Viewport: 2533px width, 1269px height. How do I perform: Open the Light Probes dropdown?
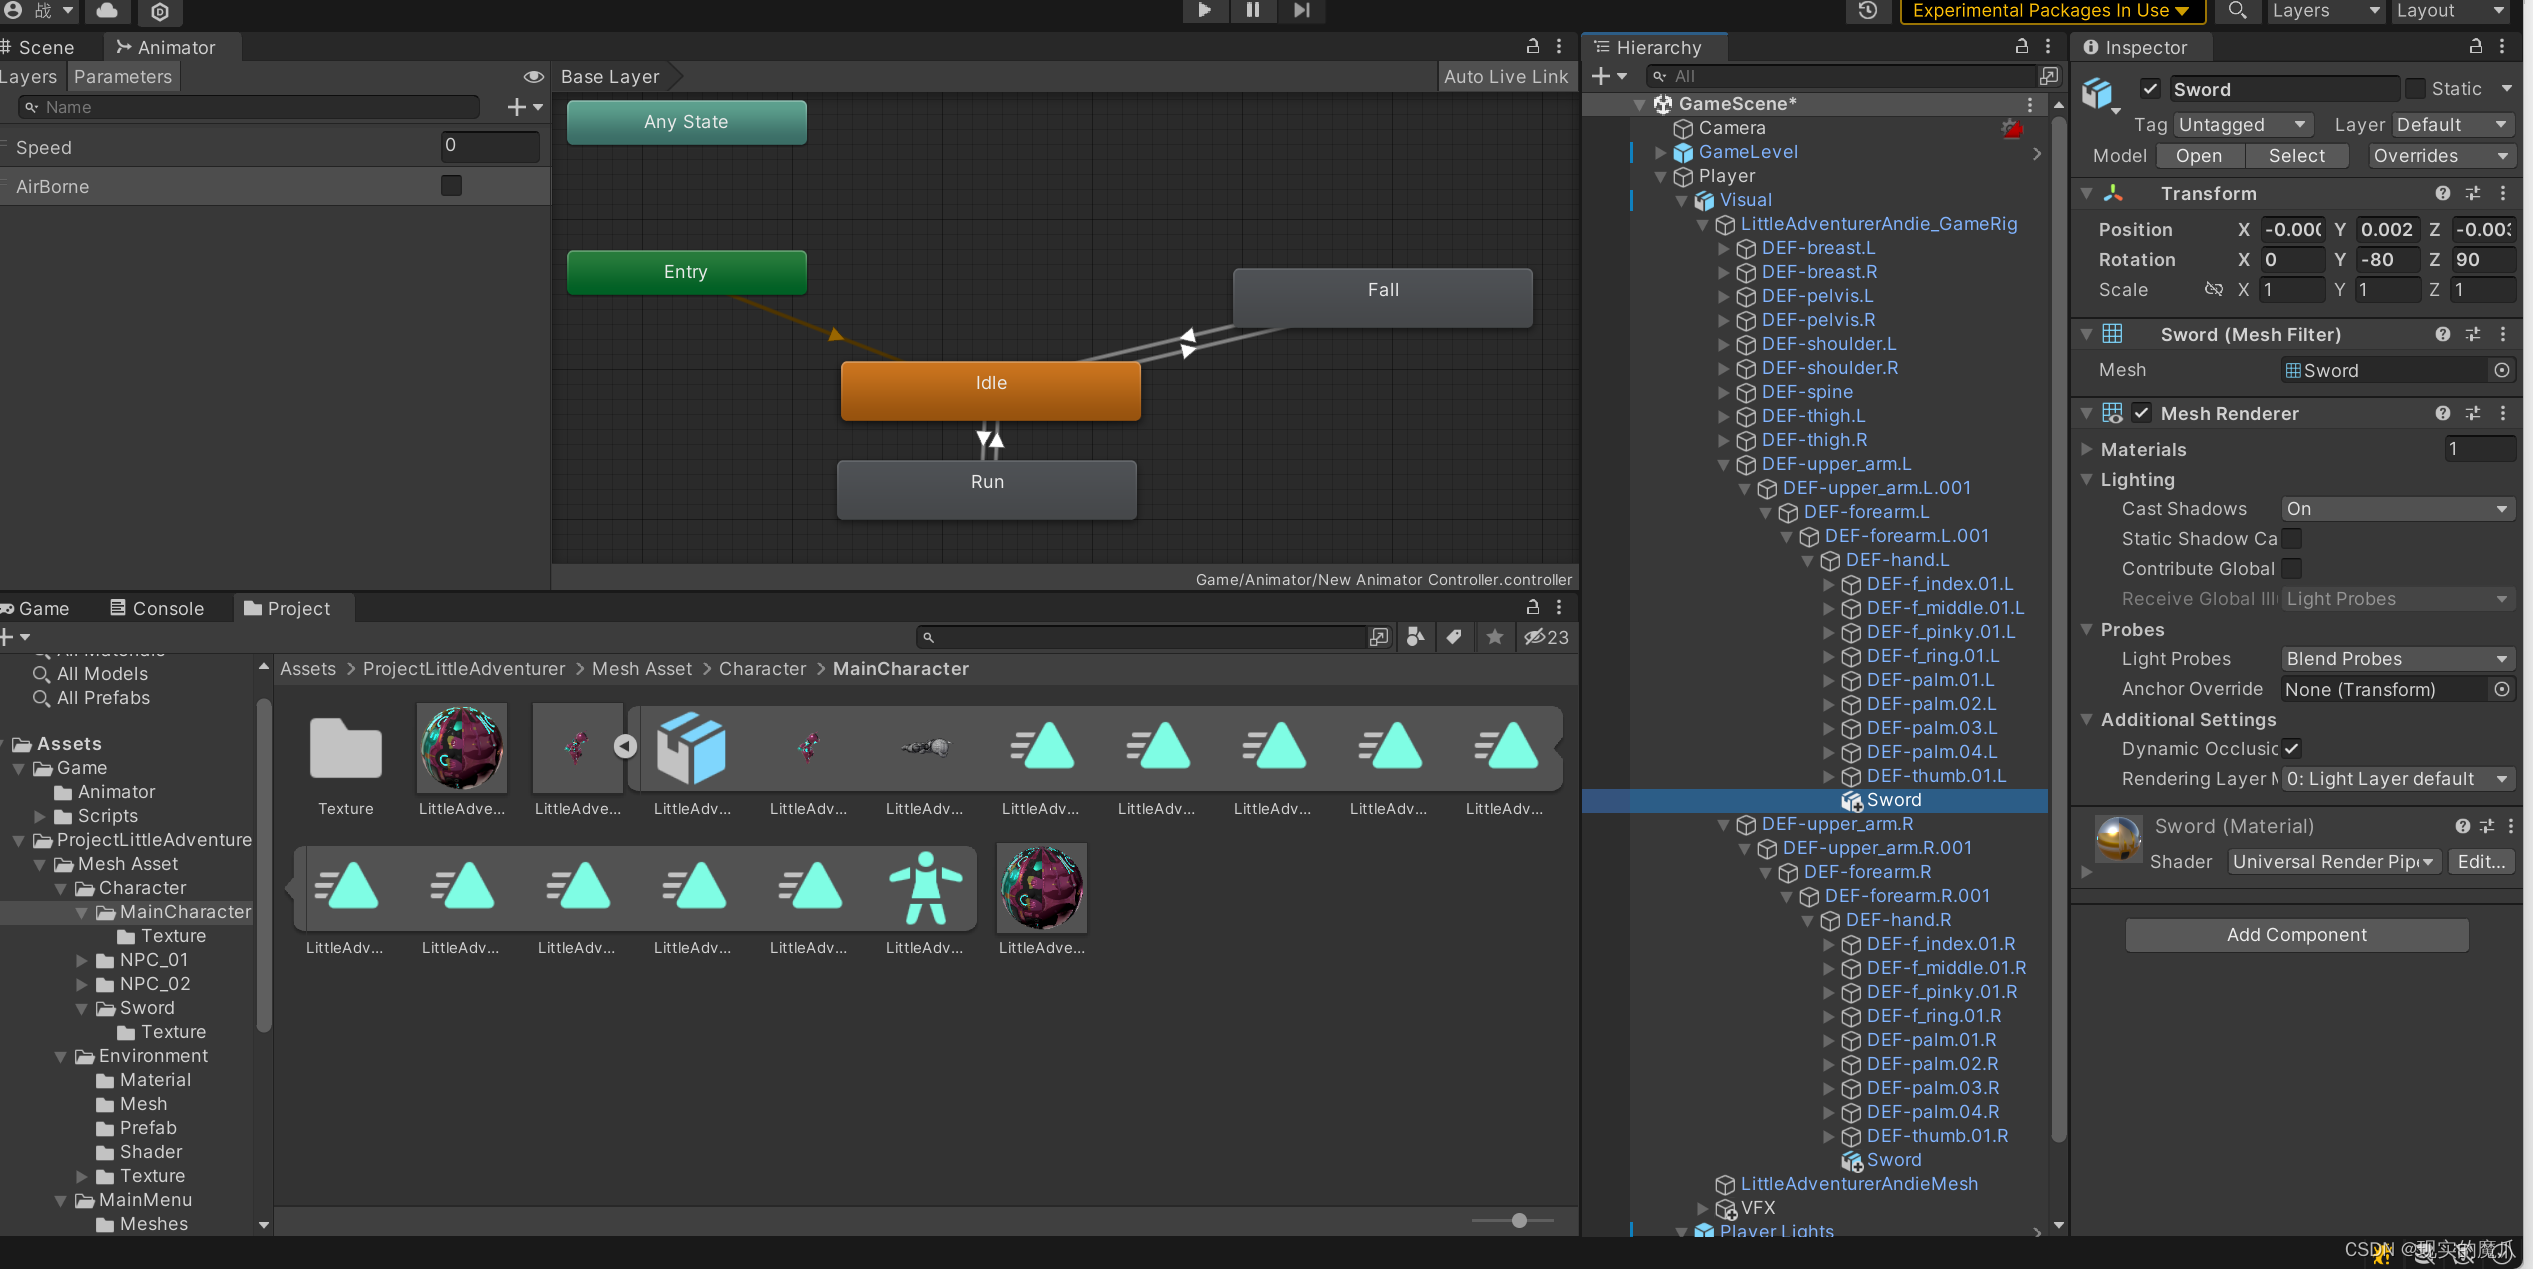point(2397,658)
